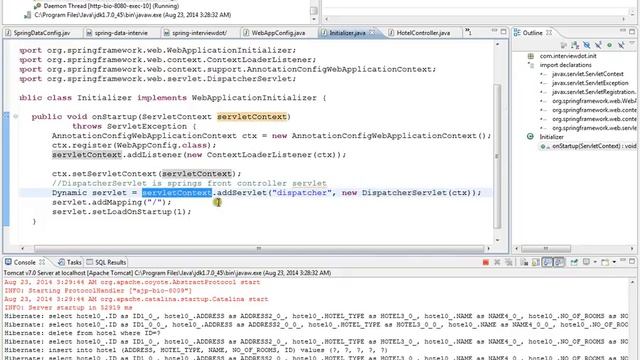This screenshot has width=640, height=360.
Task: Minimize the Outline panel
Action: click(623, 31)
